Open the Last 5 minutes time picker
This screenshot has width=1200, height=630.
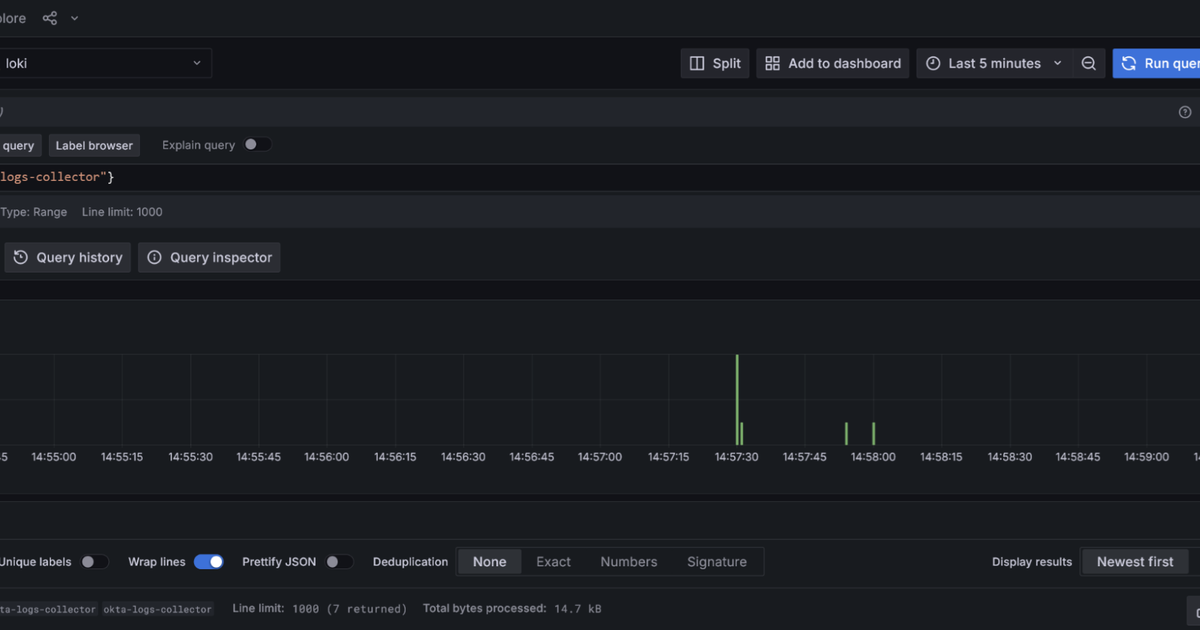click(994, 63)
